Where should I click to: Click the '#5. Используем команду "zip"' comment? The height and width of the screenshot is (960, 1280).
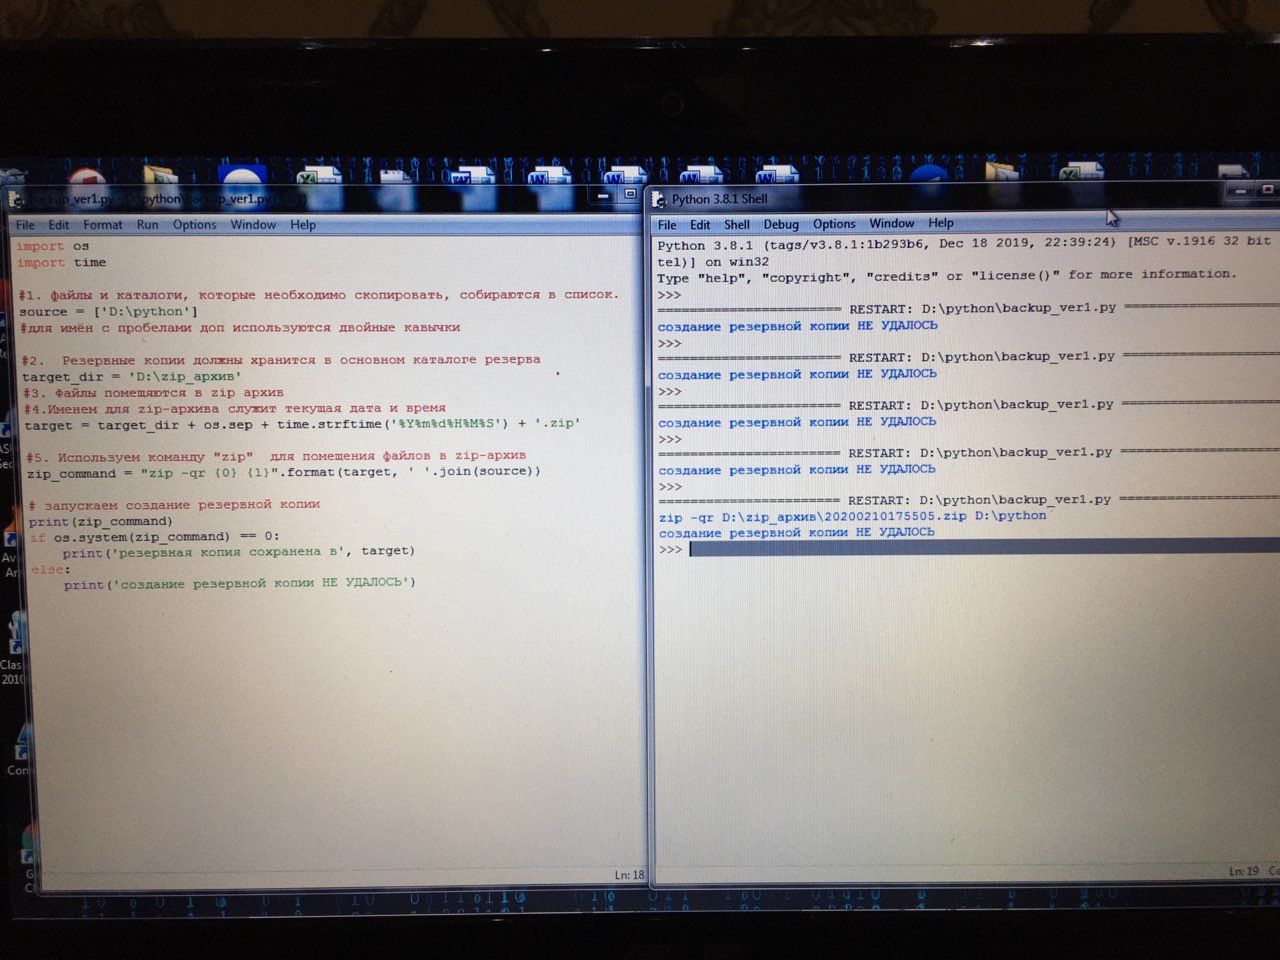(276, 456)
